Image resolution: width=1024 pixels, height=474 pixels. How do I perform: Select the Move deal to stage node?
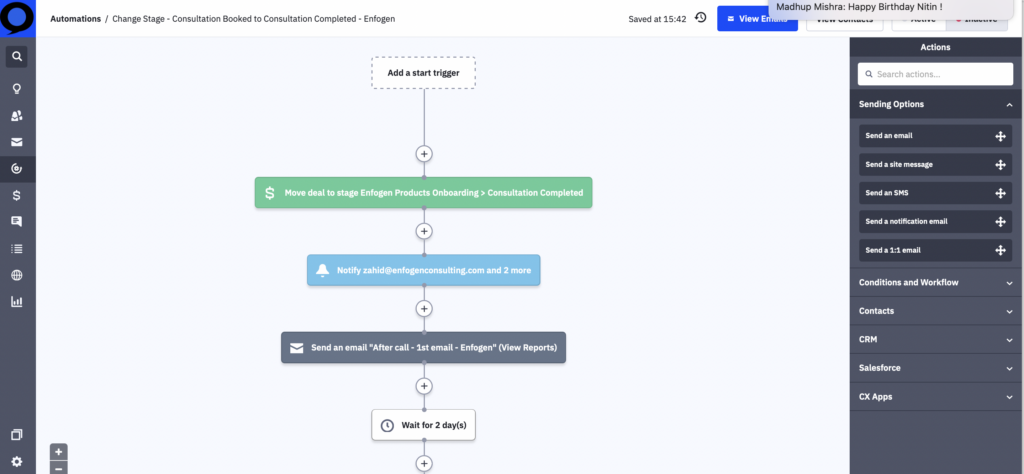coord(423,193)
